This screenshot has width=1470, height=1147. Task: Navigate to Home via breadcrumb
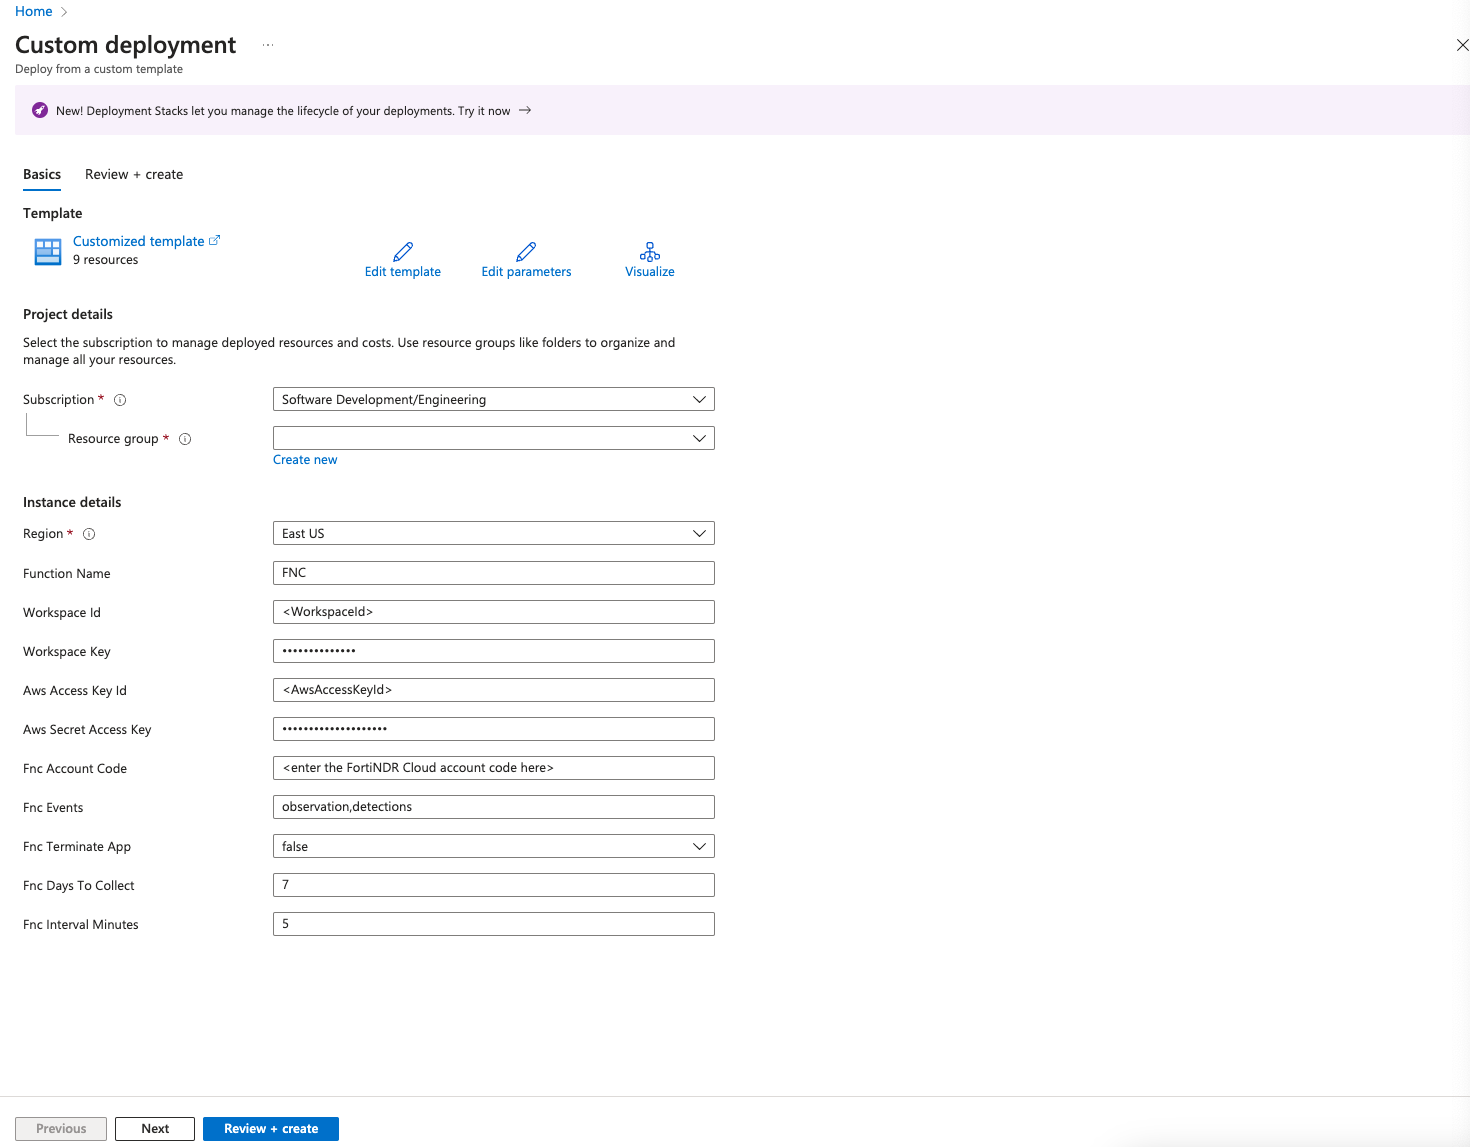(x=33, y=11)
